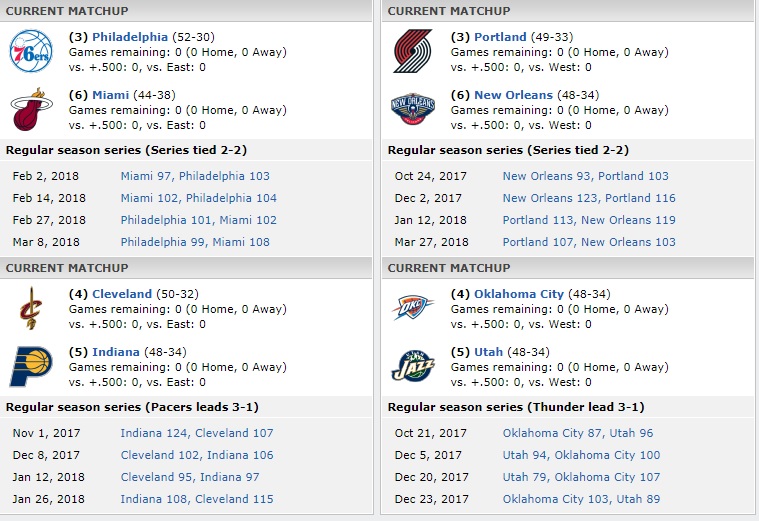Click the Oklahoma City Thunder logo
This screenshot has height=521, width=759.
[x=412, y=308]
